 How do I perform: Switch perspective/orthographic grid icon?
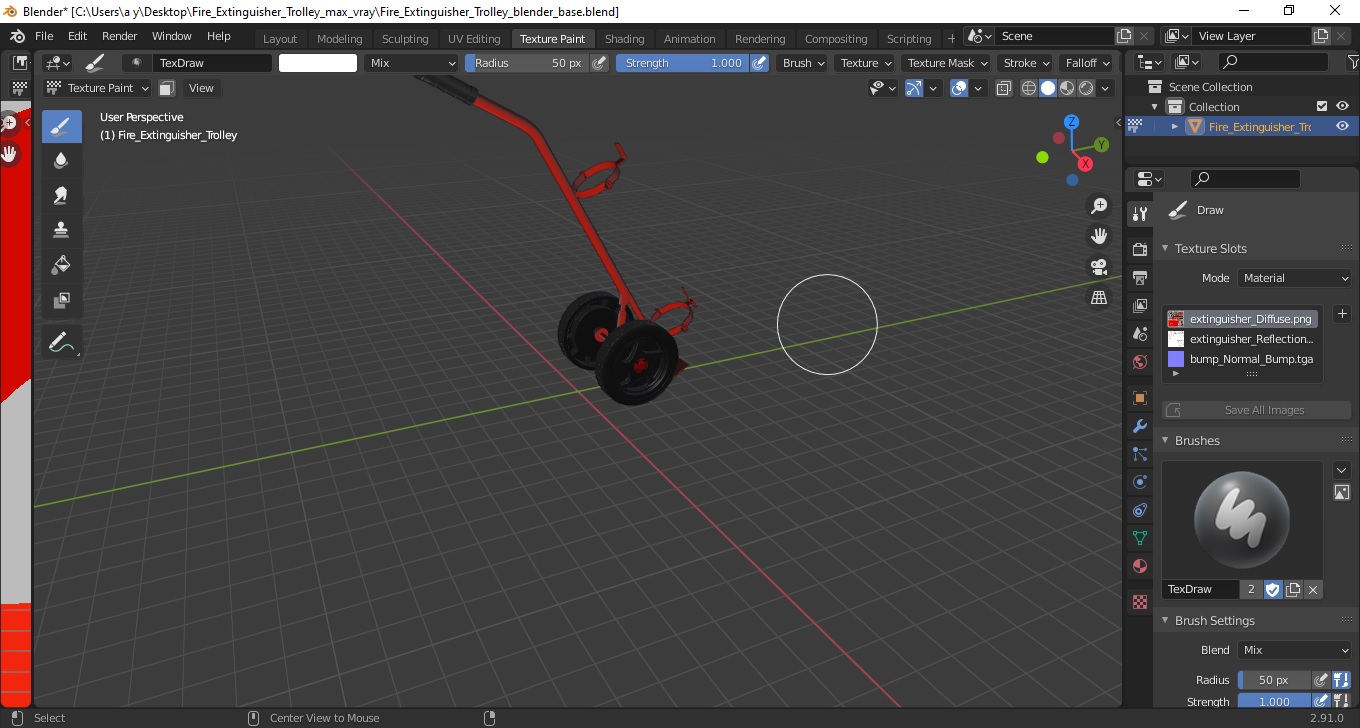1099,297
